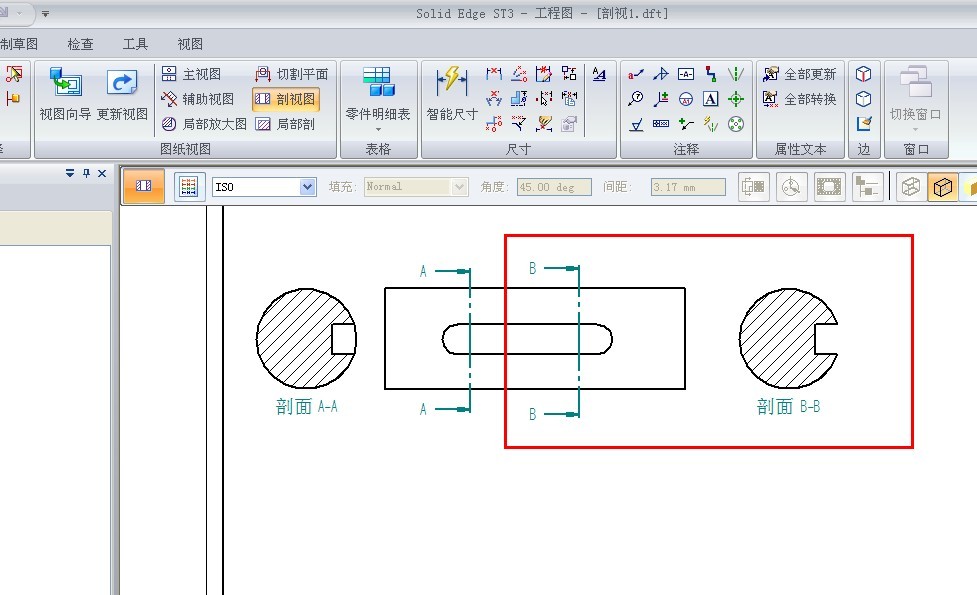Click the top cube icon in 边 group
The width and height of the screenshot is (977, 595).
864,74
